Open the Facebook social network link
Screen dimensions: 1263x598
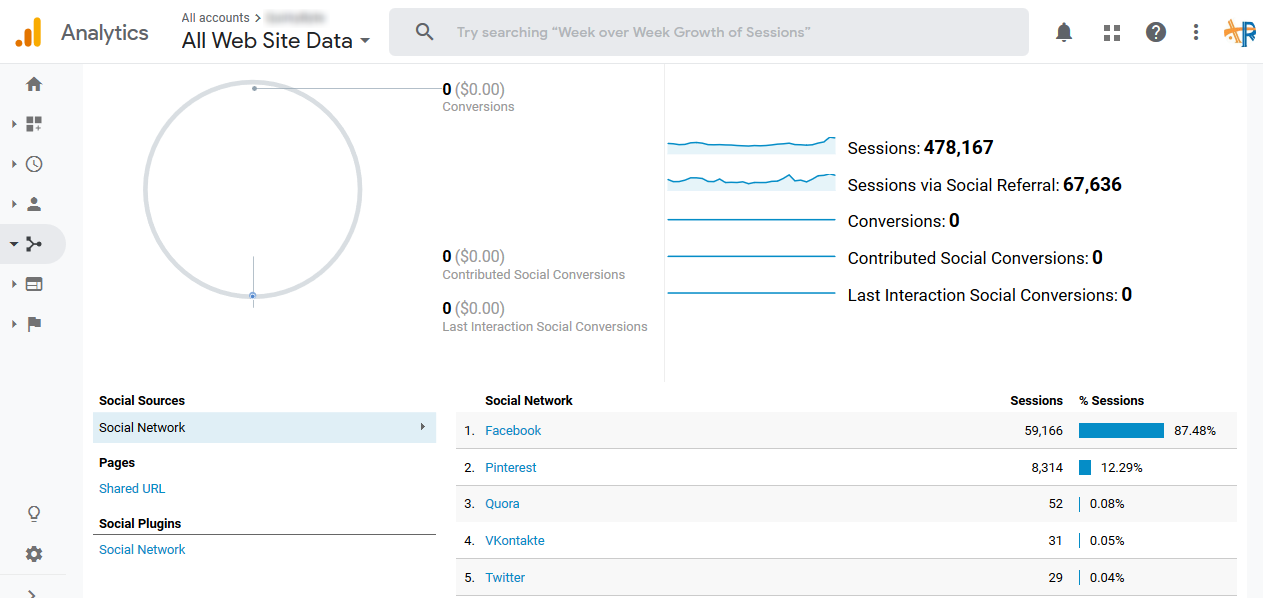(513, 431)
